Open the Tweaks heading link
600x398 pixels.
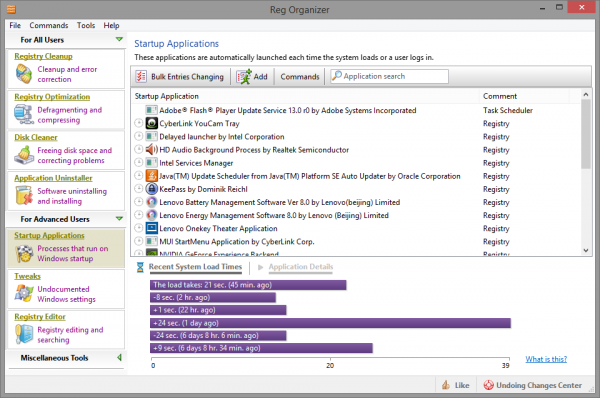[27, 276]
